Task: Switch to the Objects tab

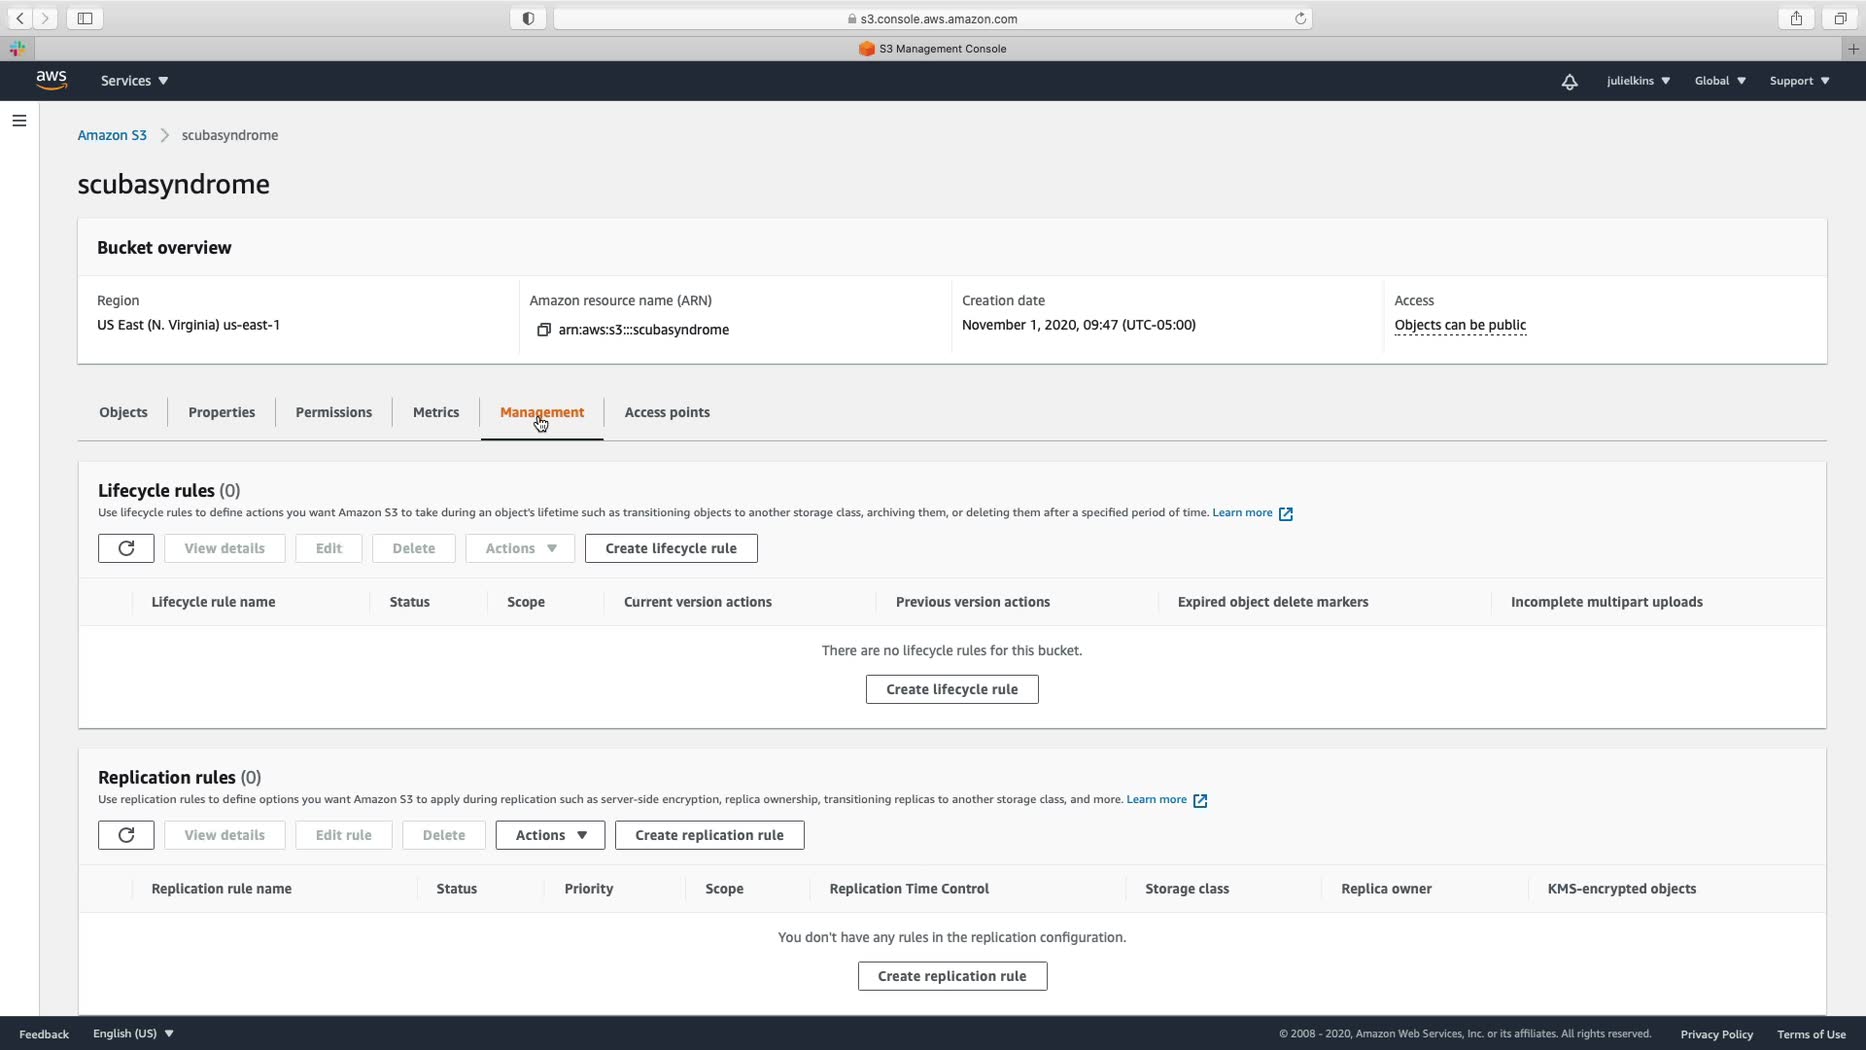Action: (x=123, y=412)
